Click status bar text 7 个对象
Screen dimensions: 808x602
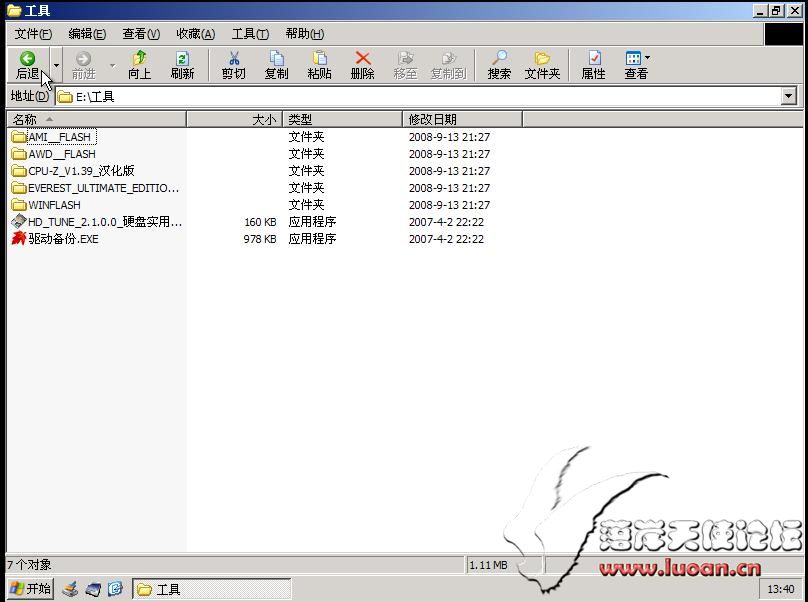click(x=29, y=565)
